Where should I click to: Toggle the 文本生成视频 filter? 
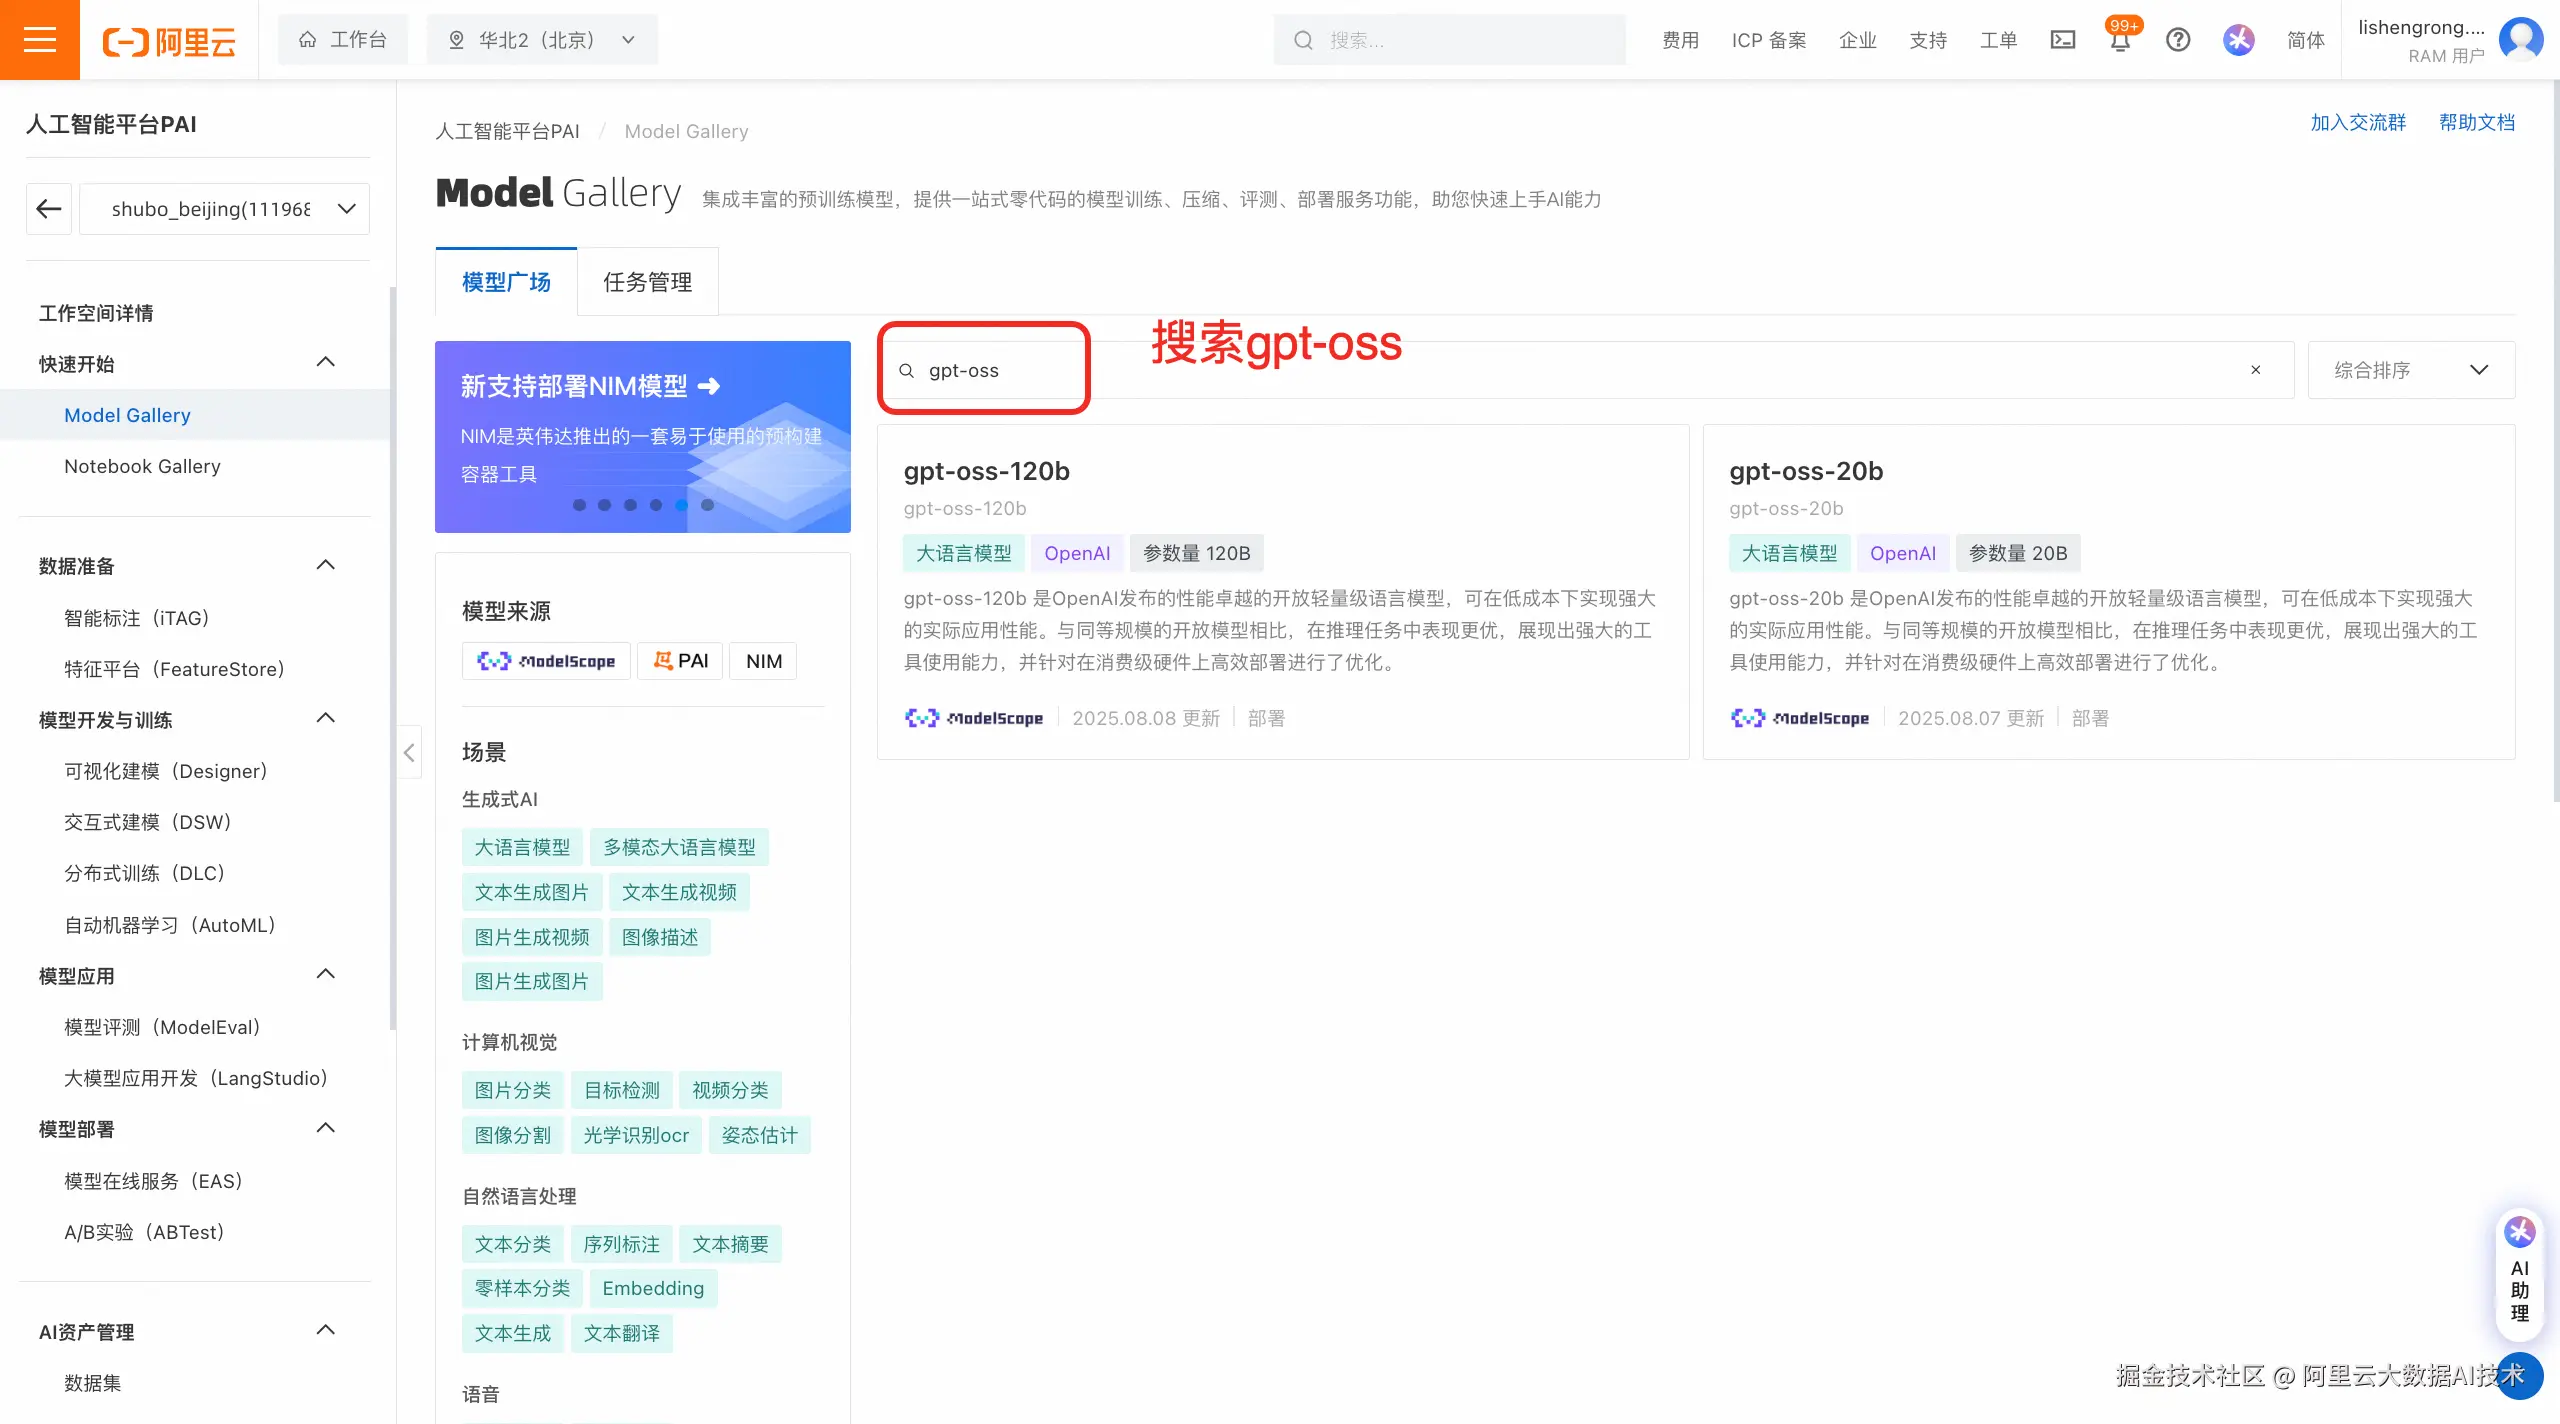tap(679, 892)
